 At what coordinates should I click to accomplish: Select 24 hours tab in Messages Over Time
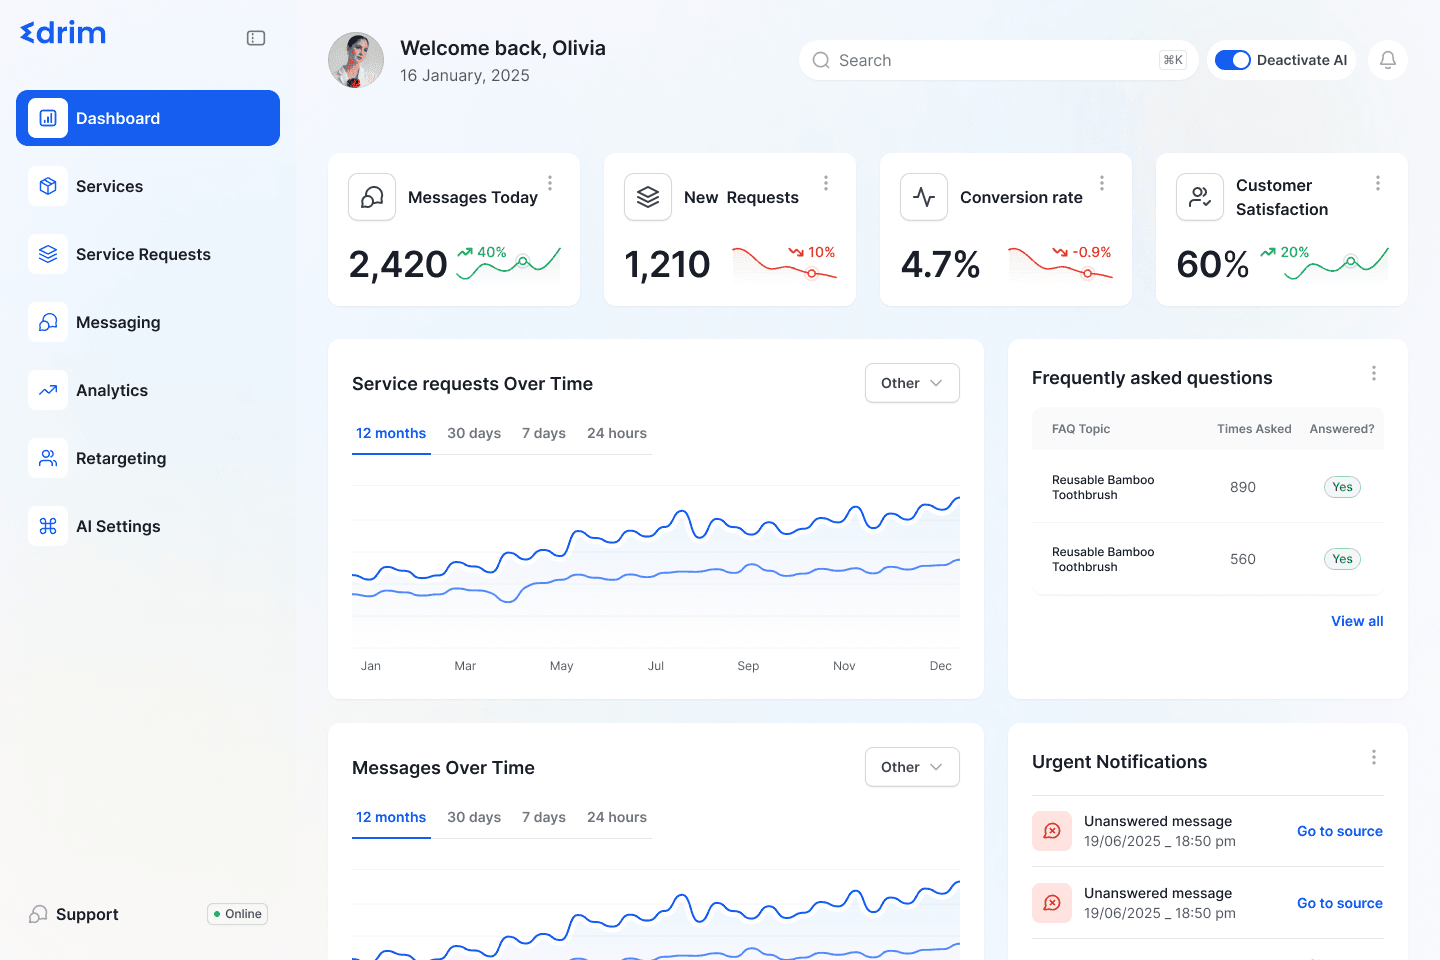pyautogui.click(x=616, y=817)
